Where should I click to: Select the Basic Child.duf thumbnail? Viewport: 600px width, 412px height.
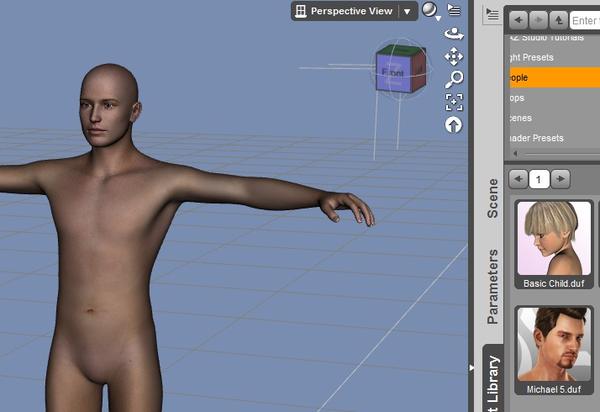(554, 244)
